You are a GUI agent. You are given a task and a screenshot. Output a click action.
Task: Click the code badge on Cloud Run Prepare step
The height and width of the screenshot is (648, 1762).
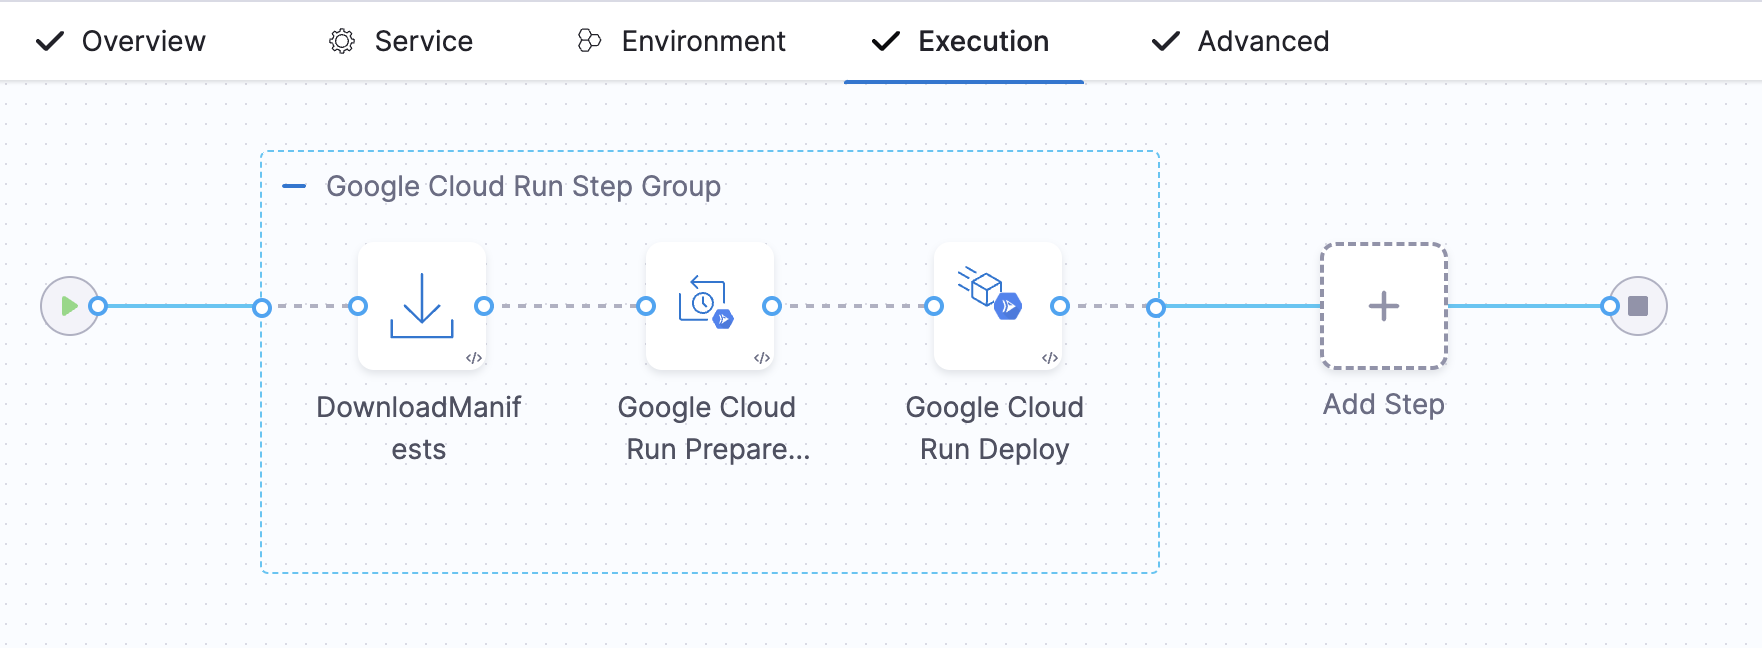pyautogui.click(x=761, y=358)
